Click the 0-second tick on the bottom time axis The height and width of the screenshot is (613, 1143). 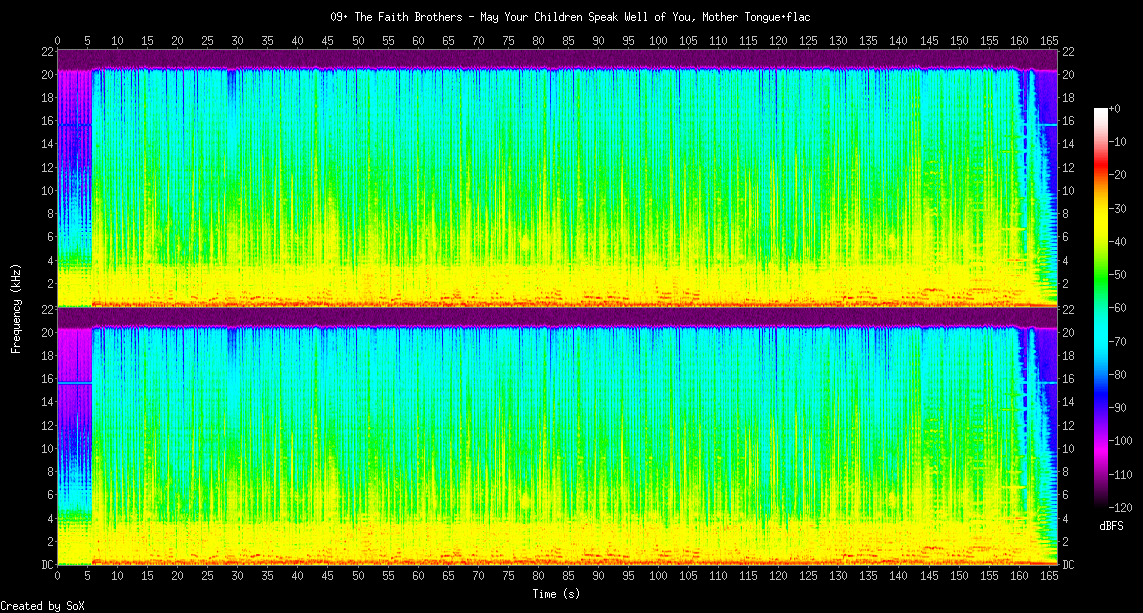[58, 577]
